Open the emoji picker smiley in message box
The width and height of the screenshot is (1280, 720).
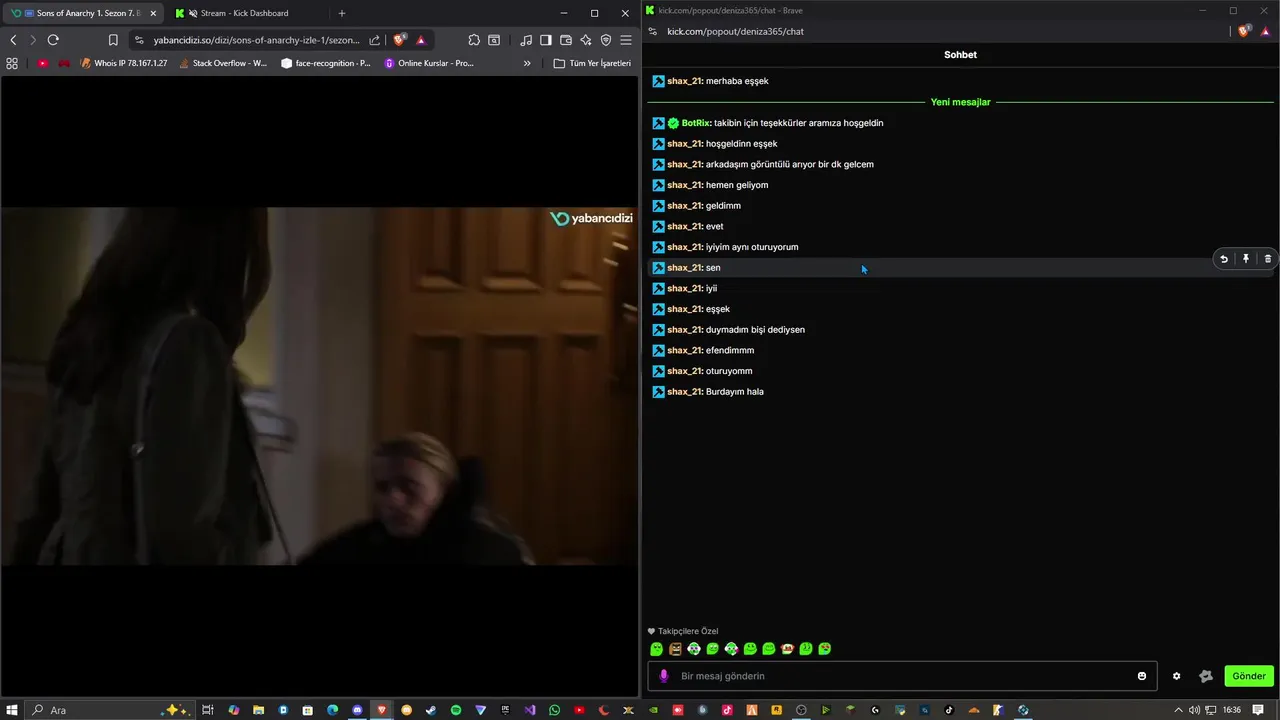(1142, 676)
